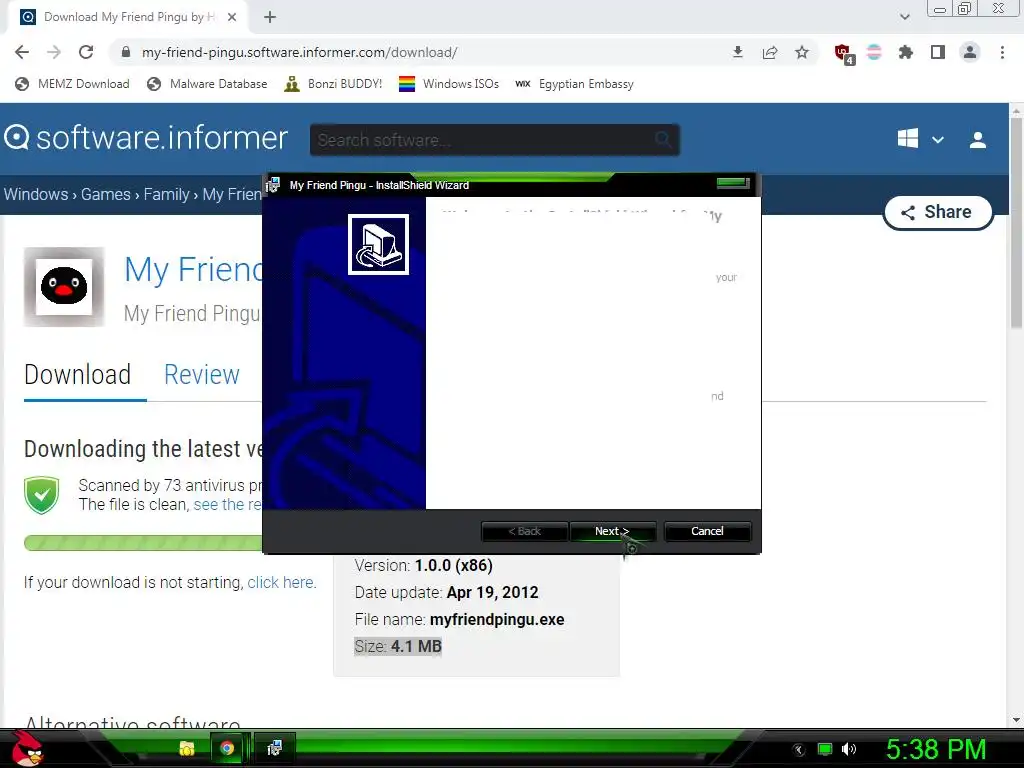1024x768 pixels.
Task: Open the Bonzi BUDDY! bookmark
Action: (x=333, y=84)
